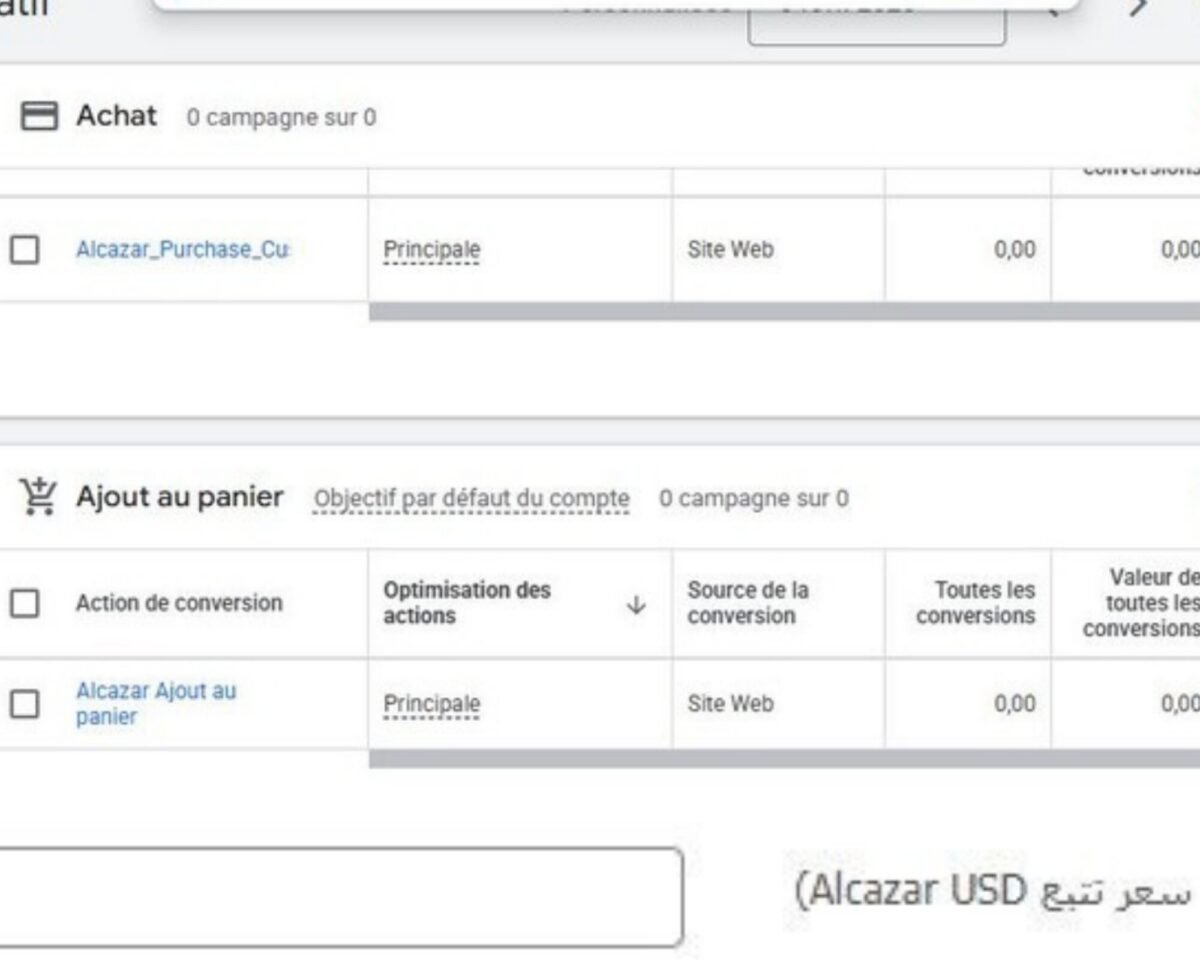The image size is (1200, 960).
Task: Open the Alcazar_Purchase conversion action link
Action: (183, 249)
